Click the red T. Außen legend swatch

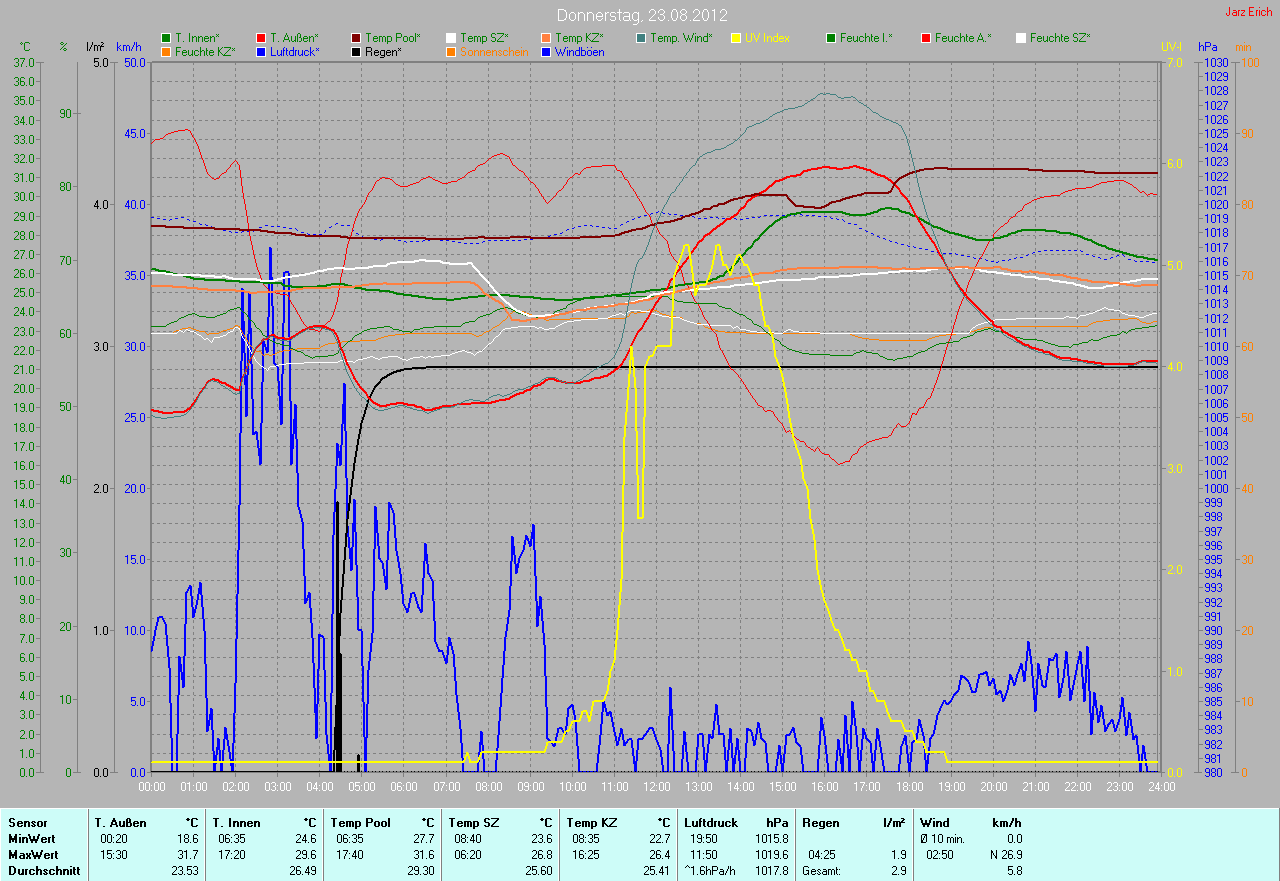(x=261, y=38)
